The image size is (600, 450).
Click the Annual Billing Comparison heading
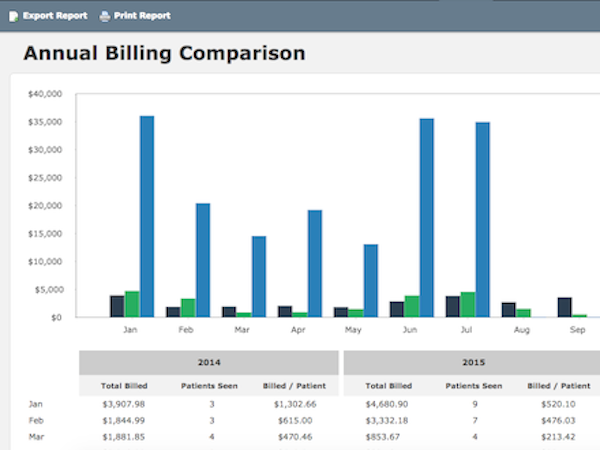pyautogui.click(x=164, y=53)
